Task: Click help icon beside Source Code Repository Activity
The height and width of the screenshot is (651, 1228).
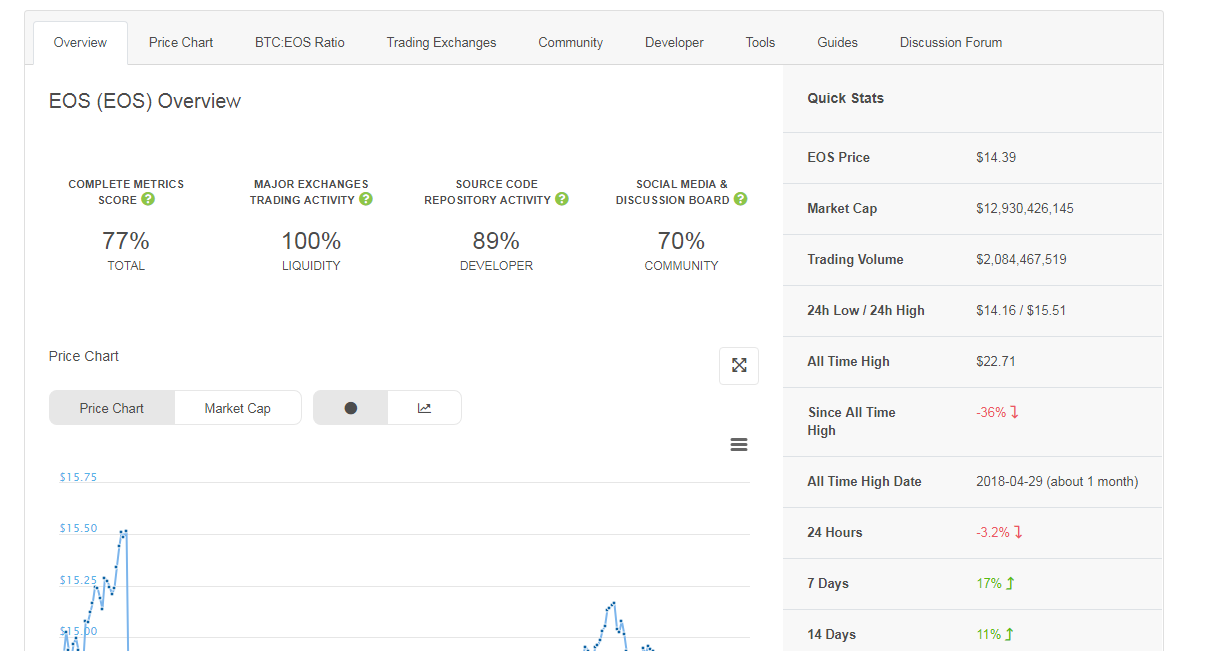Action: point(562,199)
